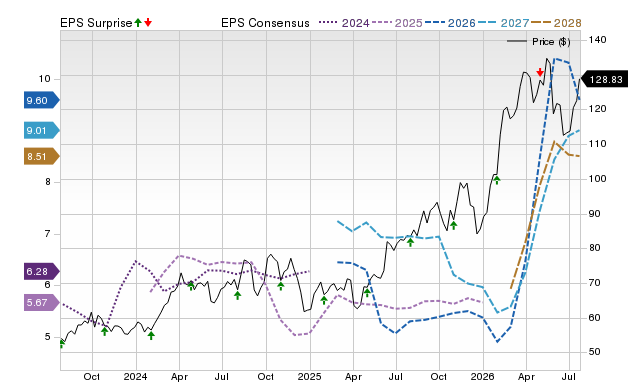
Task: Click the 140 tick on the price axis
Action: pos(598,40)
